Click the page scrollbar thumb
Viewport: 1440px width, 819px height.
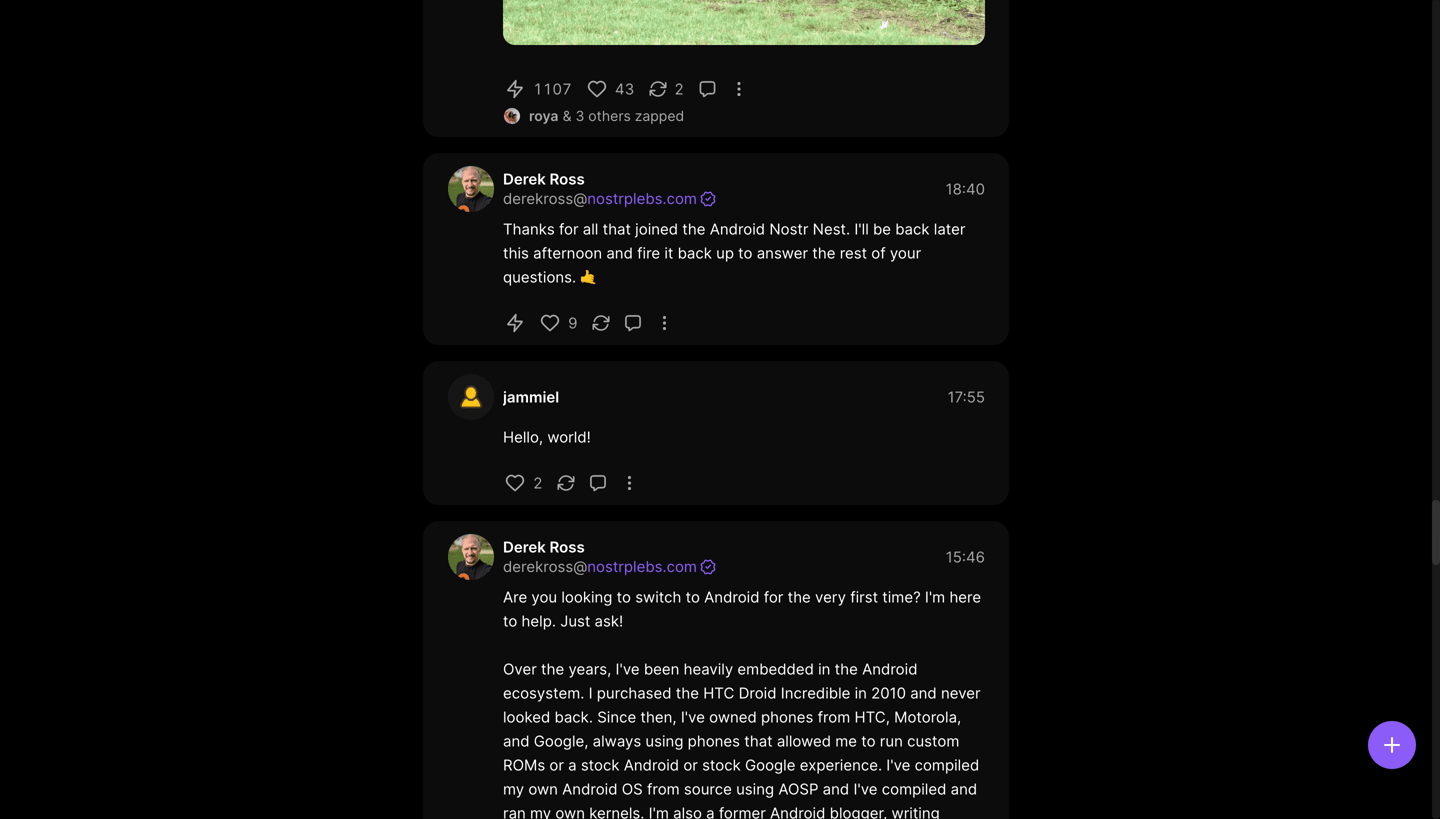tap(1434, 532)
